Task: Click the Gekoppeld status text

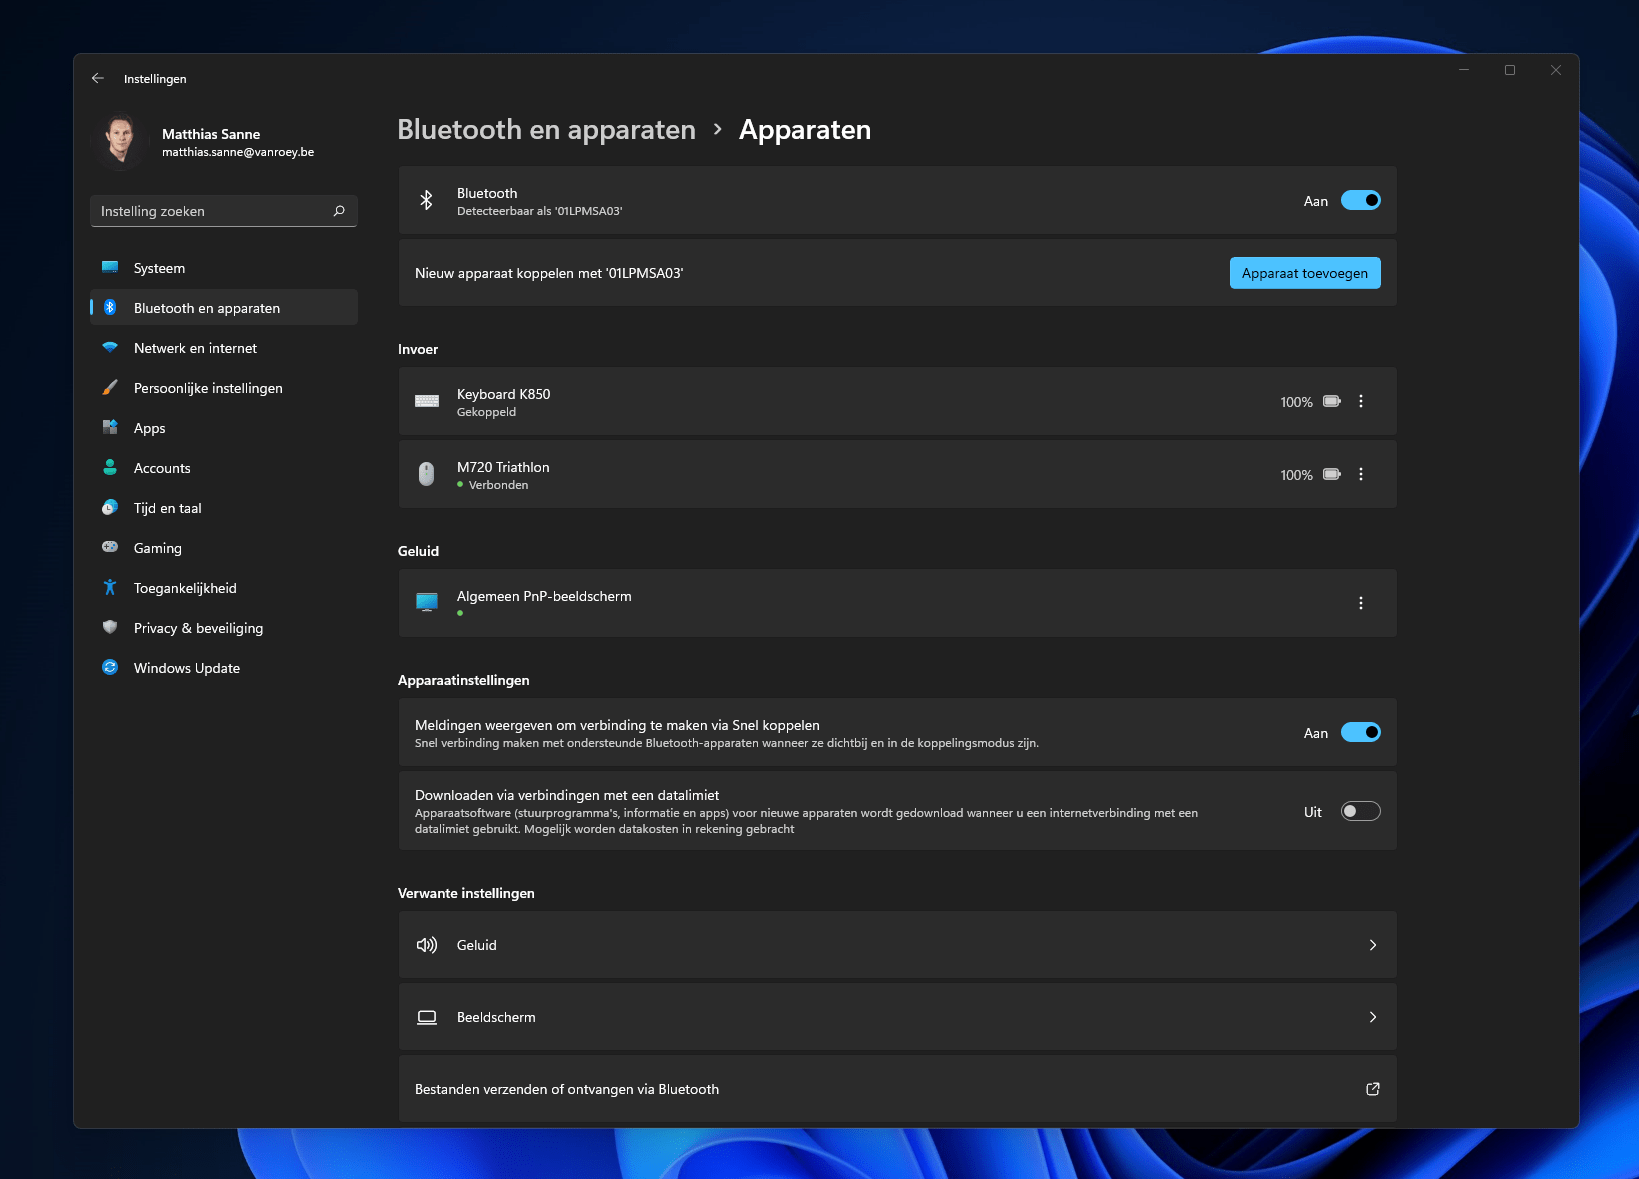Action: point(486,412)
